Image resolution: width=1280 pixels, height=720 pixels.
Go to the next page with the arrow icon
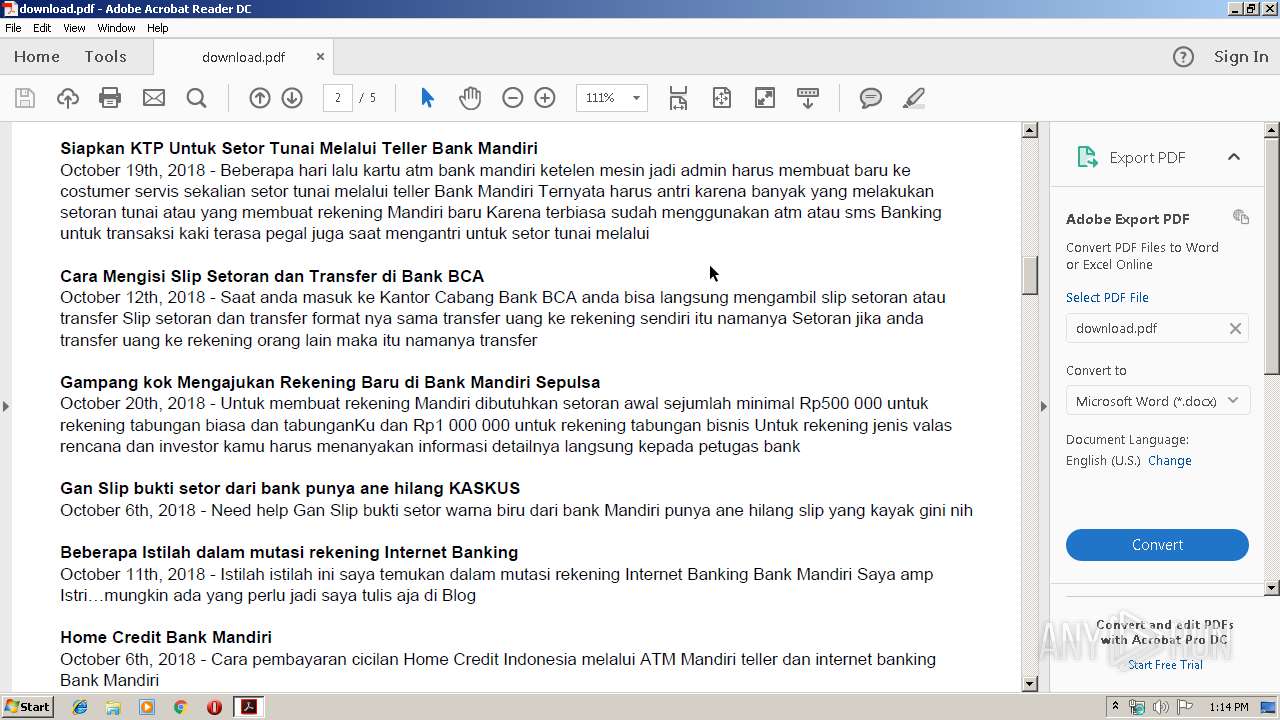(x=292, y=98)
